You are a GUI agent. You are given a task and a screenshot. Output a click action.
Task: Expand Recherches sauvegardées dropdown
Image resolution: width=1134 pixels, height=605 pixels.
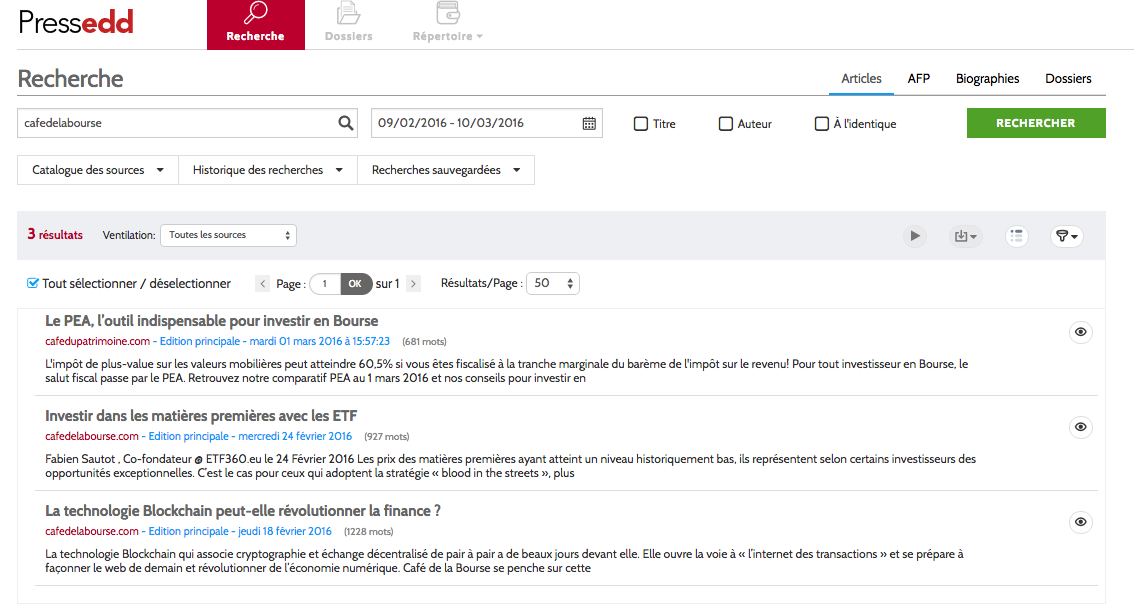[446, 170]
